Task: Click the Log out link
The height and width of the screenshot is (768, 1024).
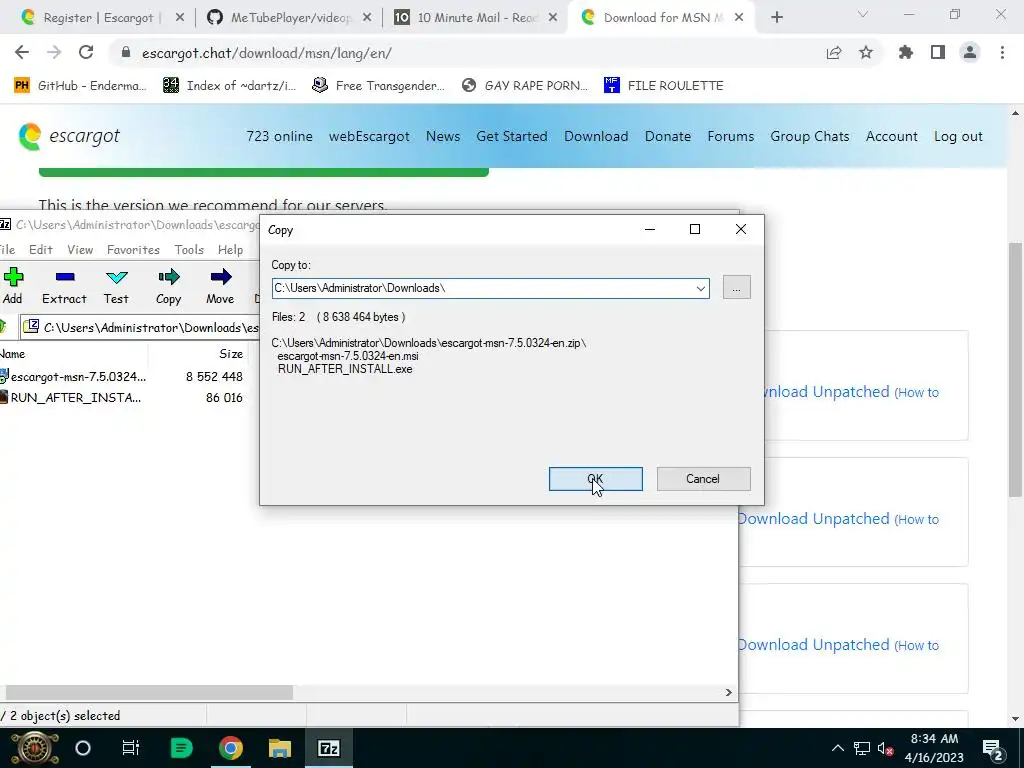Action: click(x=958, y=136)
